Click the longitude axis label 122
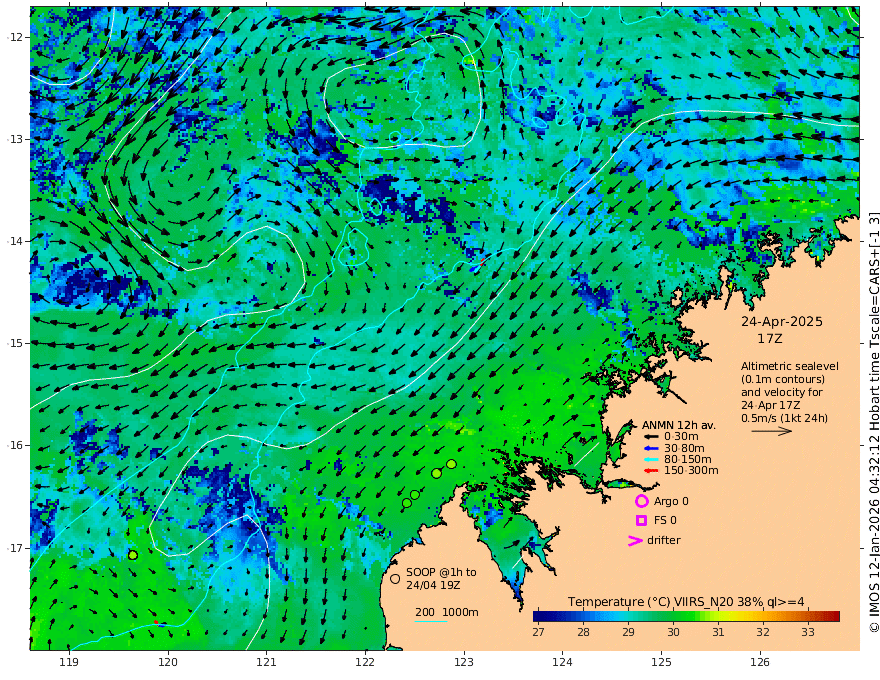 365,663
